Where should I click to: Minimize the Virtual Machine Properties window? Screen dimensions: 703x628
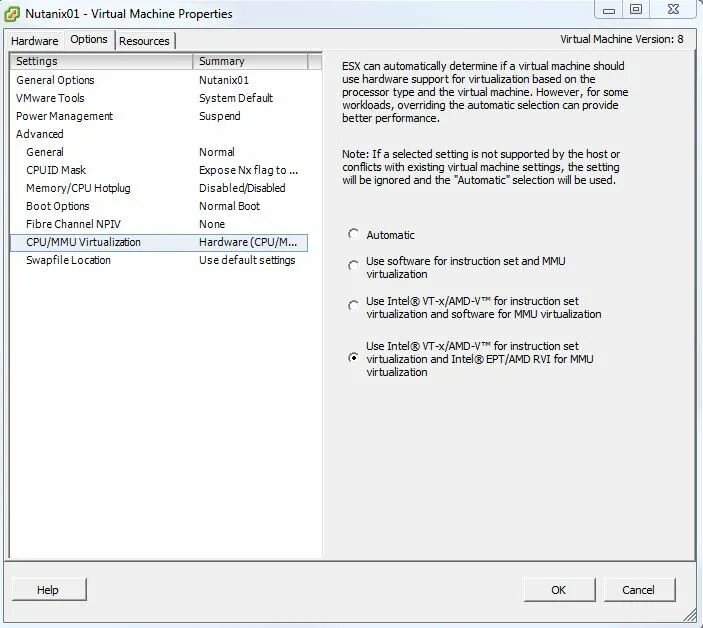coord(608,9)
